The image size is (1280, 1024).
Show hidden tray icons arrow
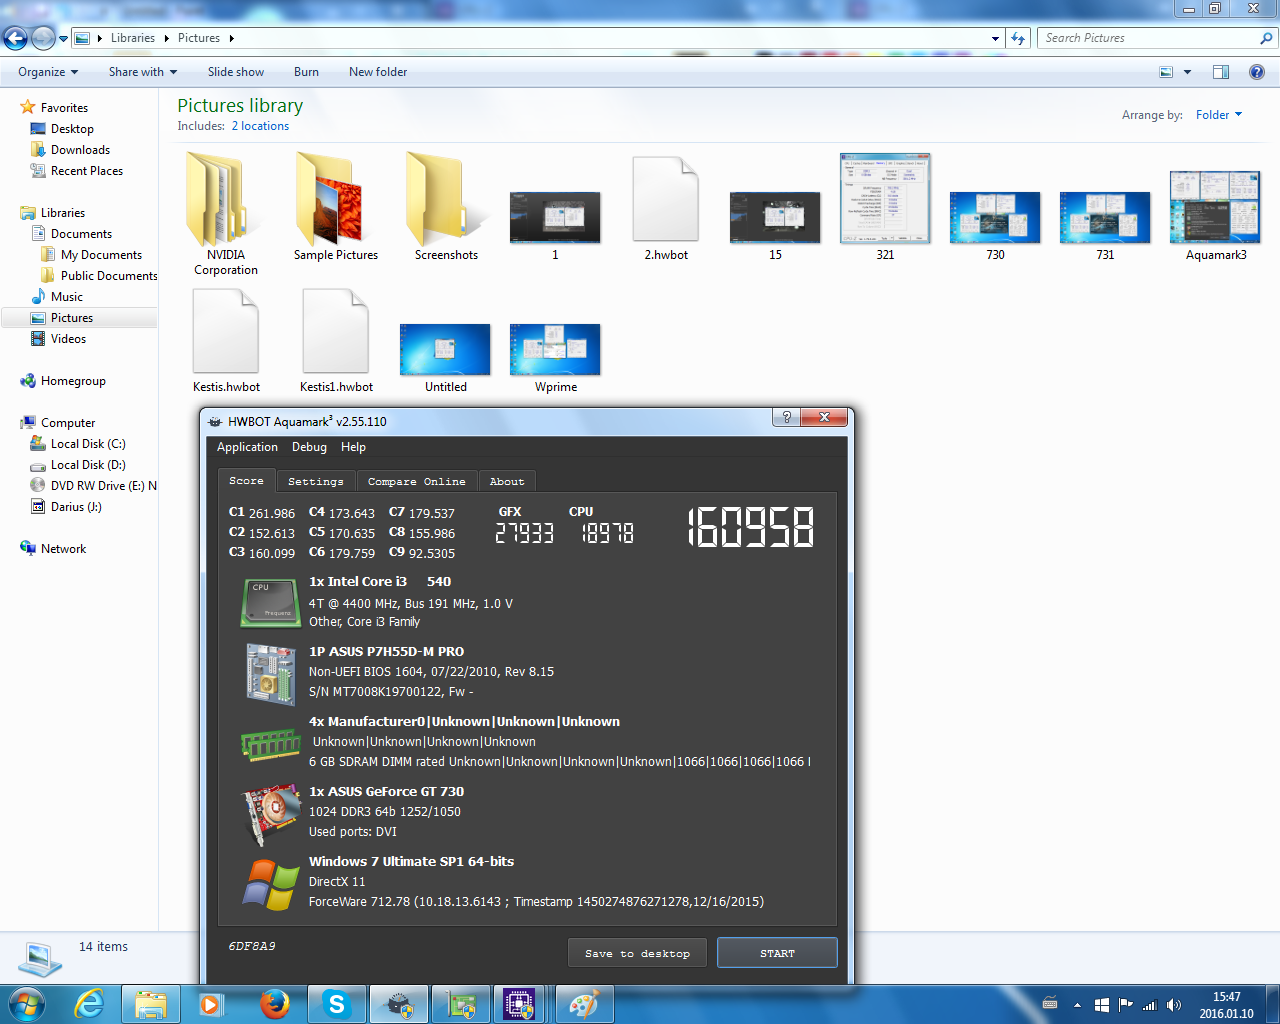[1077, 1005]
